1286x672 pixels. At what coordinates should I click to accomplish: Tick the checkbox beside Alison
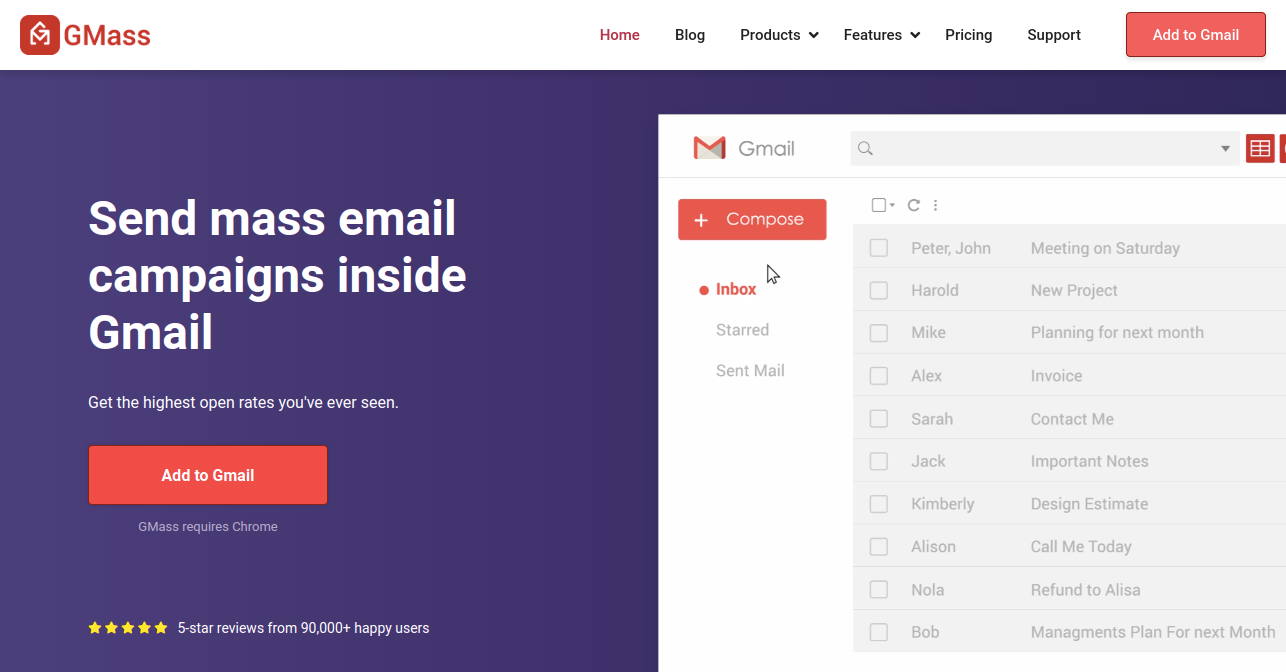[879, 547]
